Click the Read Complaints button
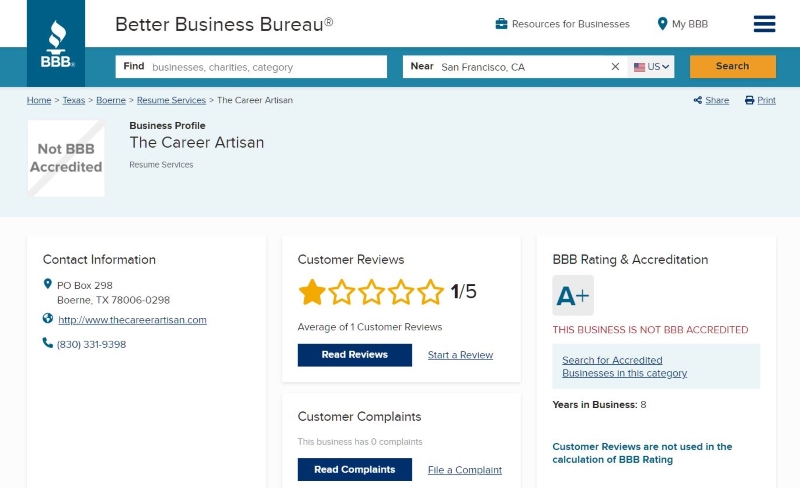Image resolution: width=800 pixels, height=488 pixels. (355, 470)
